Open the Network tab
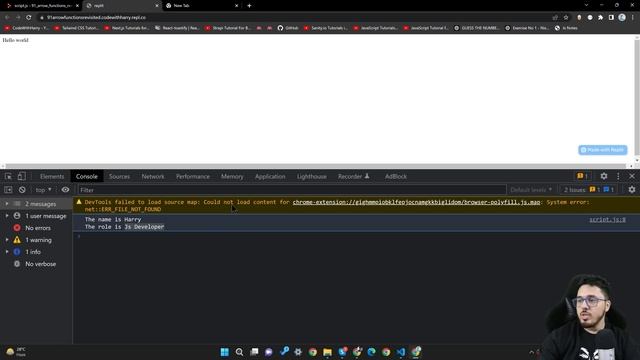 [153, 176]
